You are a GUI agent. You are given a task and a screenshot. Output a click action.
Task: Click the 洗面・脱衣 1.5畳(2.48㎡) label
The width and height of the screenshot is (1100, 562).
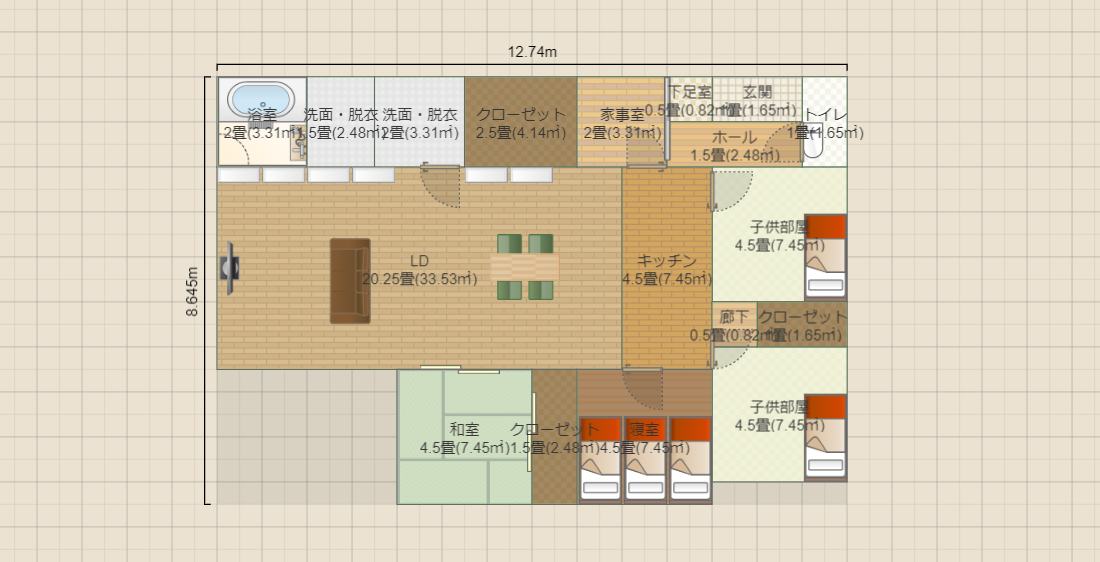341,123
